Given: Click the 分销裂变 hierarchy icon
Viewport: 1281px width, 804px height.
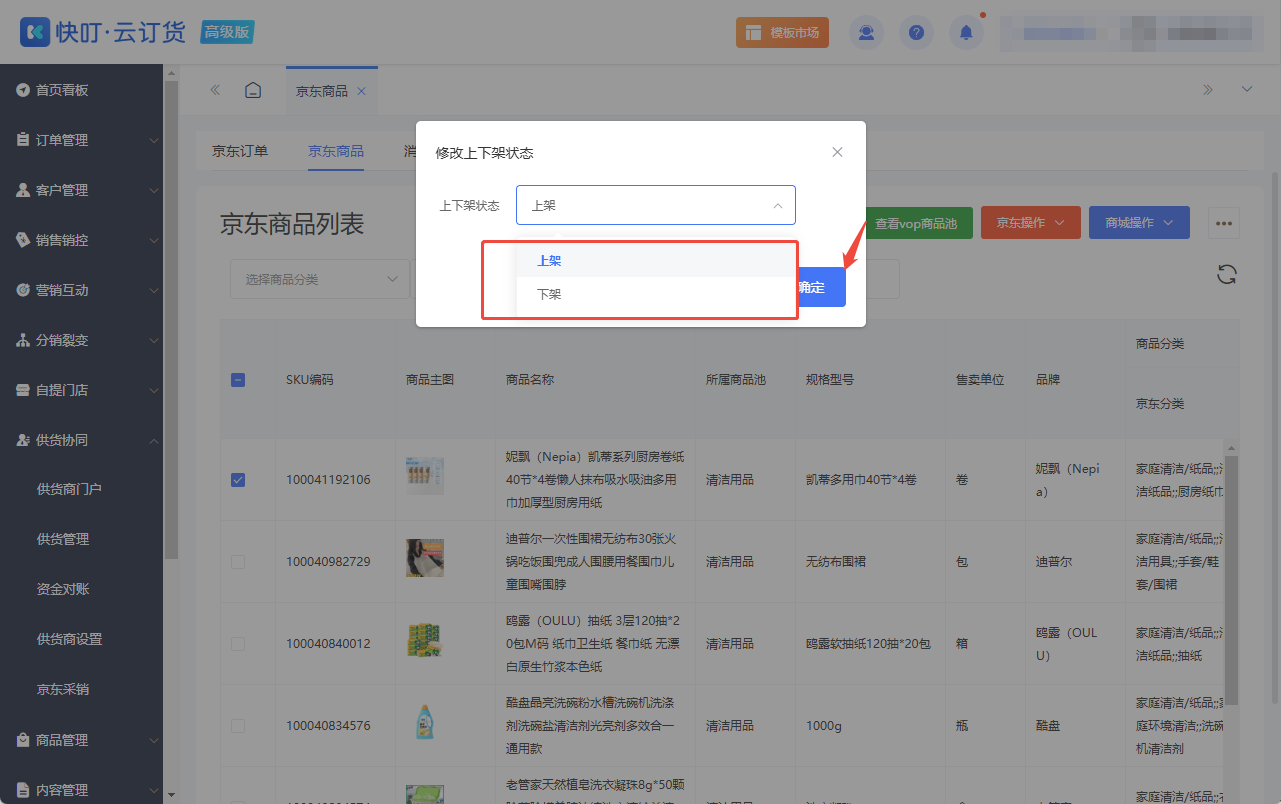Looking at the screenshot, I should pos(23,340).
